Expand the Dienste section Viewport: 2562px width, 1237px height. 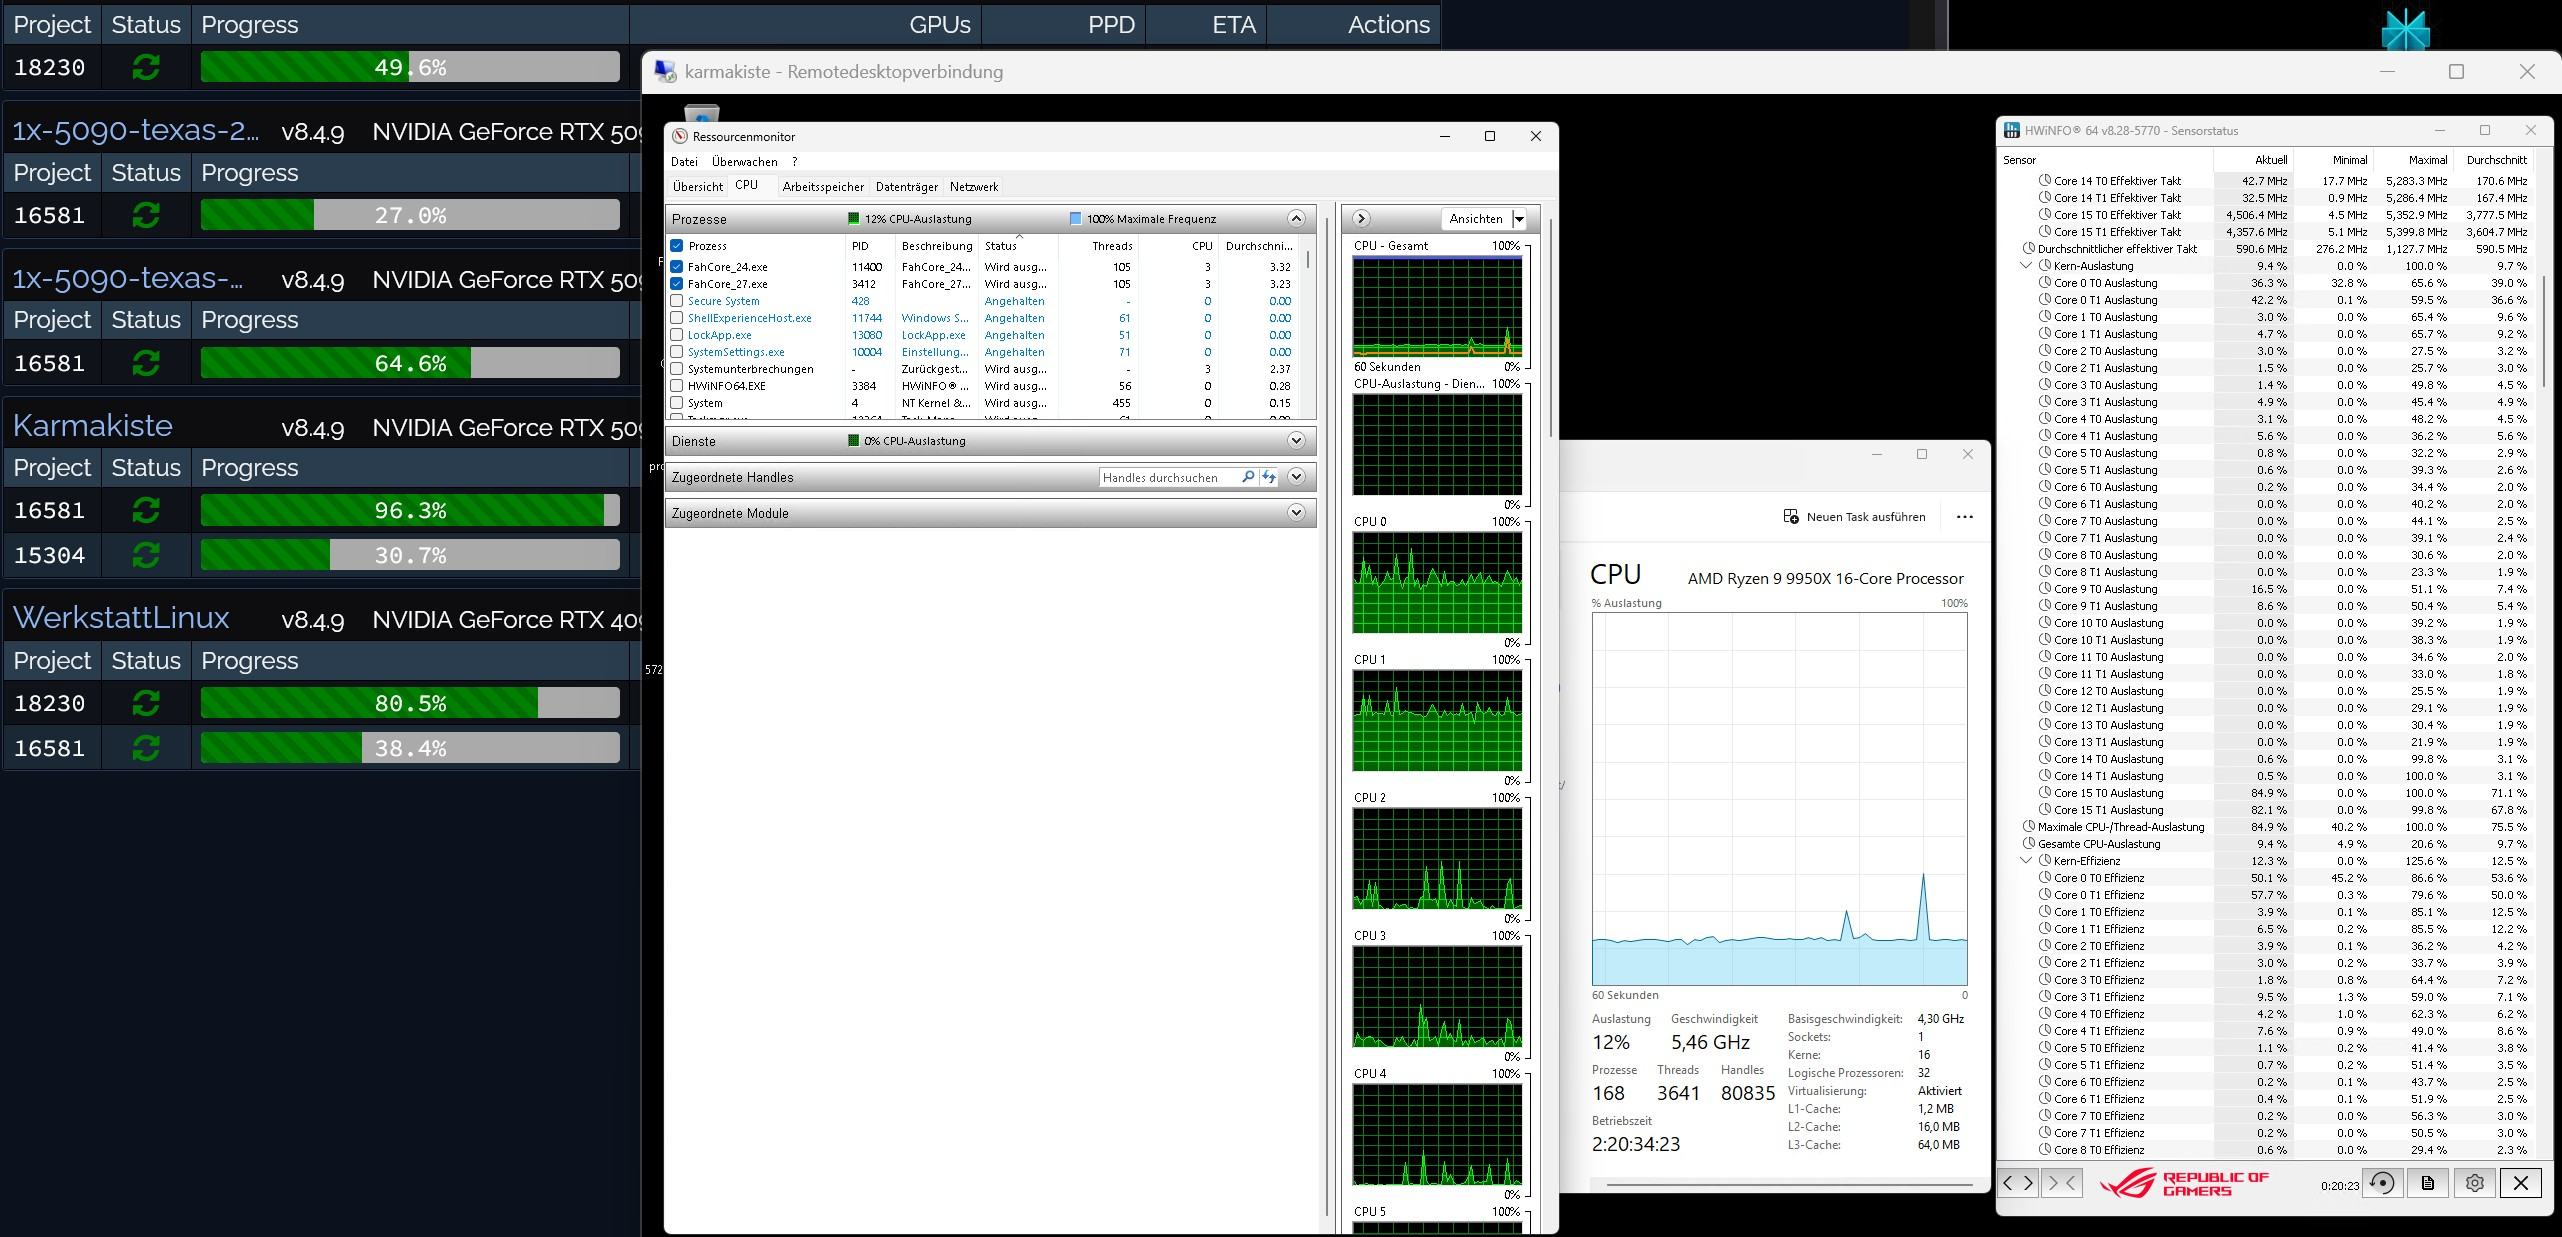click(x=1296, y=441)
